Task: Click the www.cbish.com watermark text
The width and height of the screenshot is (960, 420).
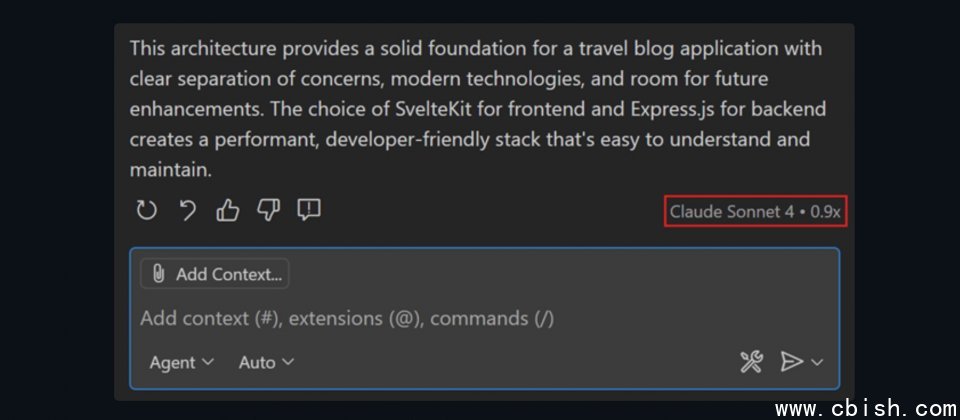Action: [x=866, y=408]
